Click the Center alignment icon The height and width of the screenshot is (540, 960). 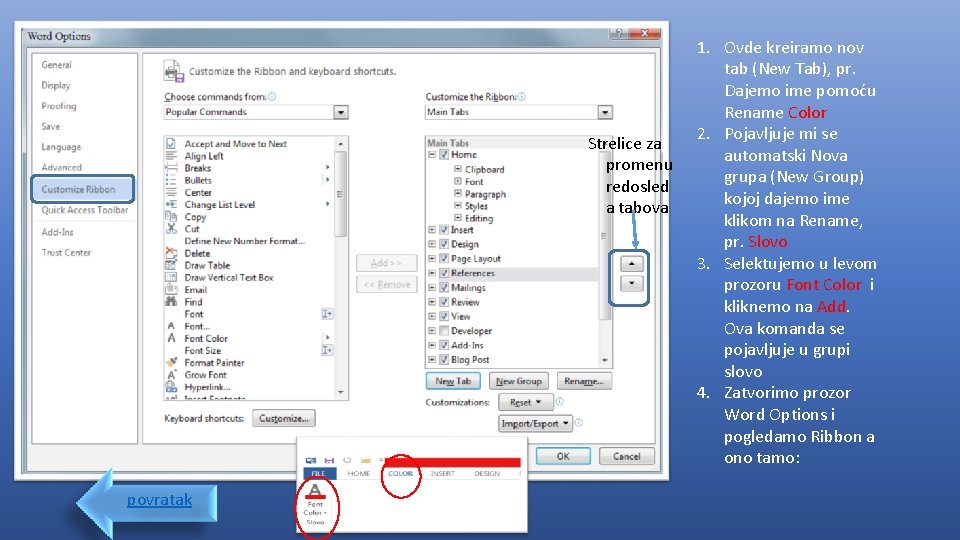point(171,192)
